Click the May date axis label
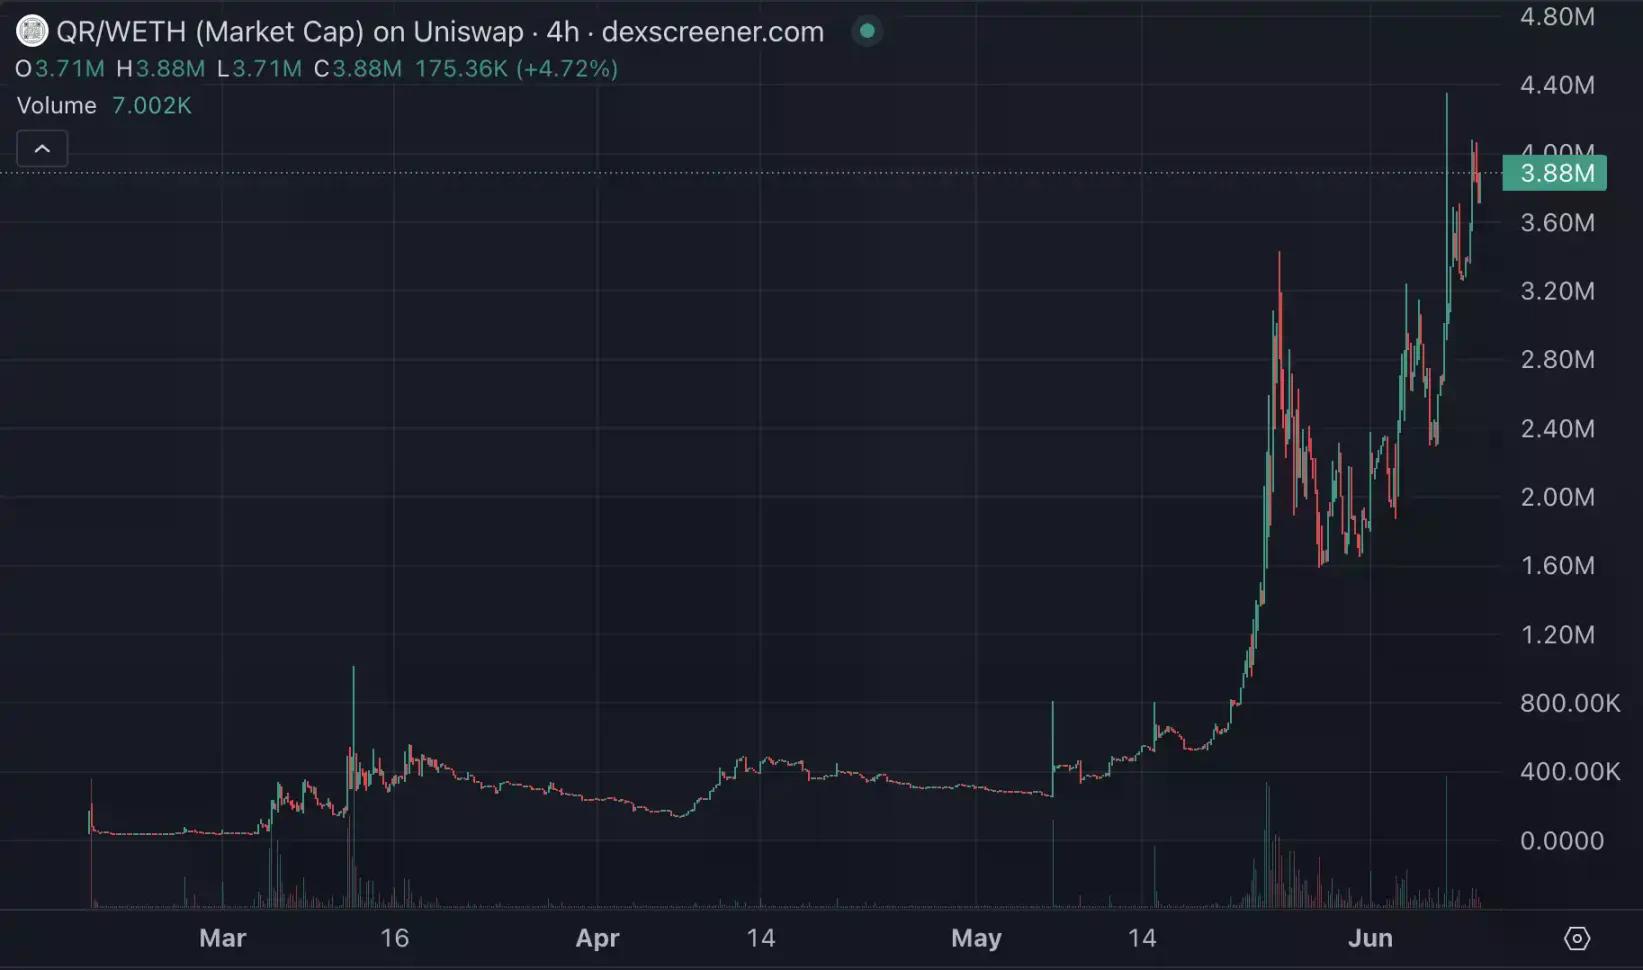This screenshot has height=970, width=1643. tap(976, 938)
